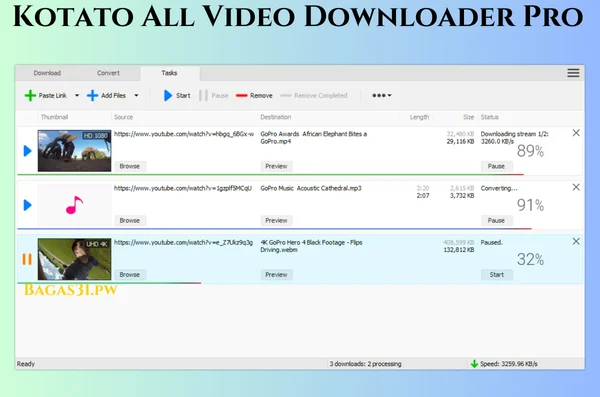Click the Pause bars icon in toolbar
Image resolution: width=600 pixels, height=397 pixels.
203,95
